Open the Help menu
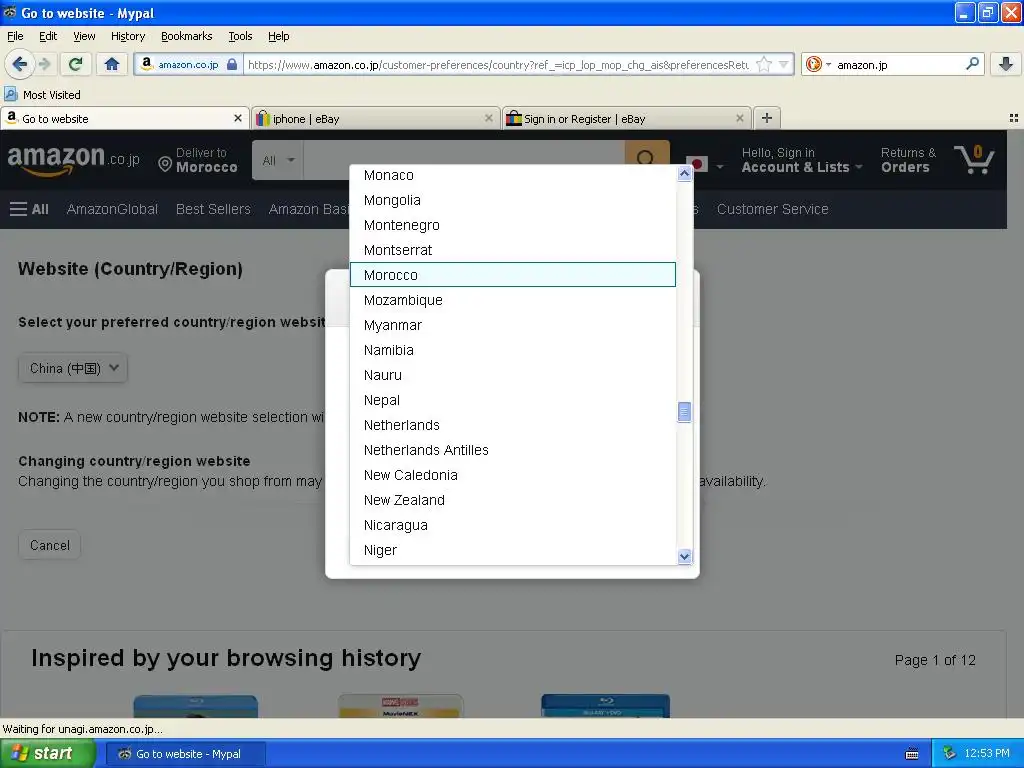Image resolution: width=1024 pixels, height=768 pixels. tap(279, 36)
